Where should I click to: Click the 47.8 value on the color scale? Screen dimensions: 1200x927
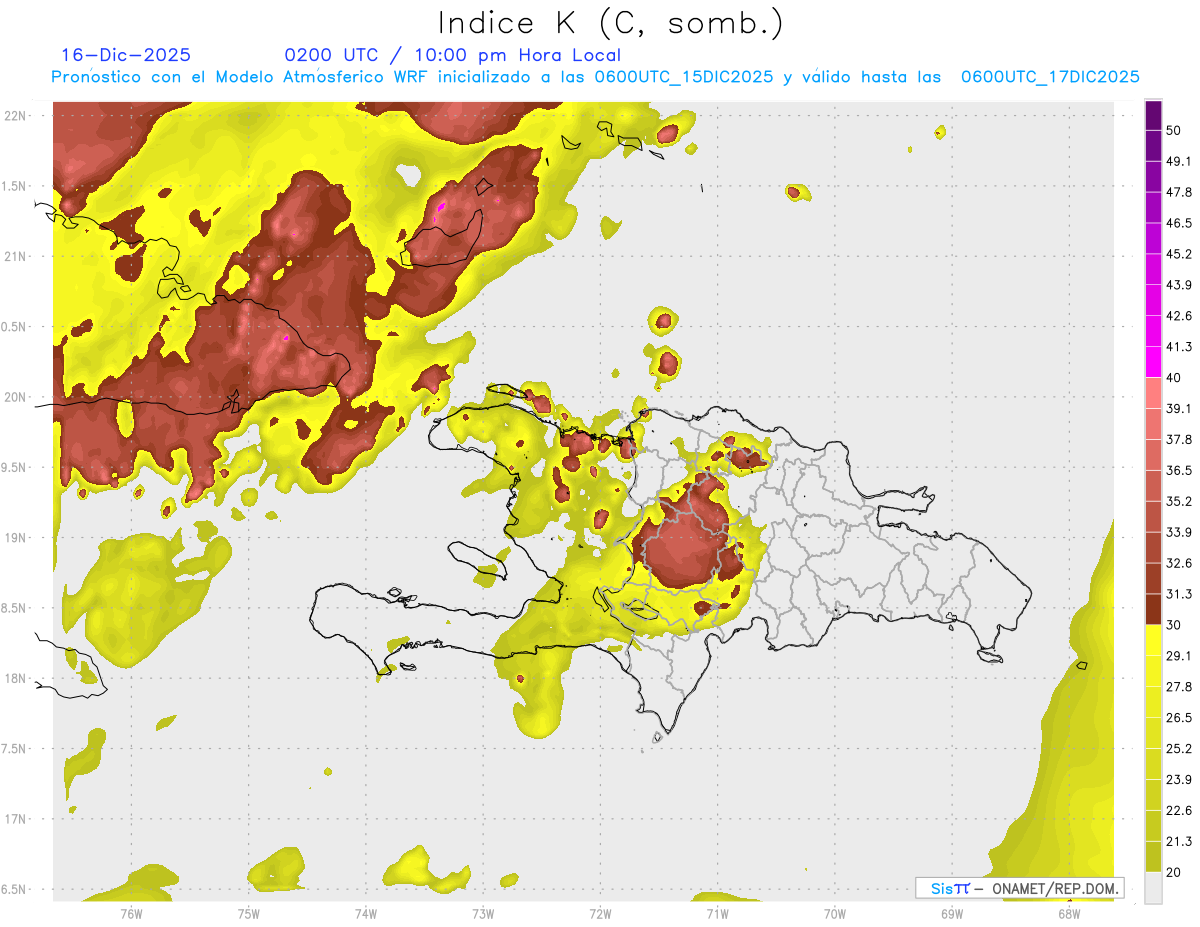(1179, 192)
